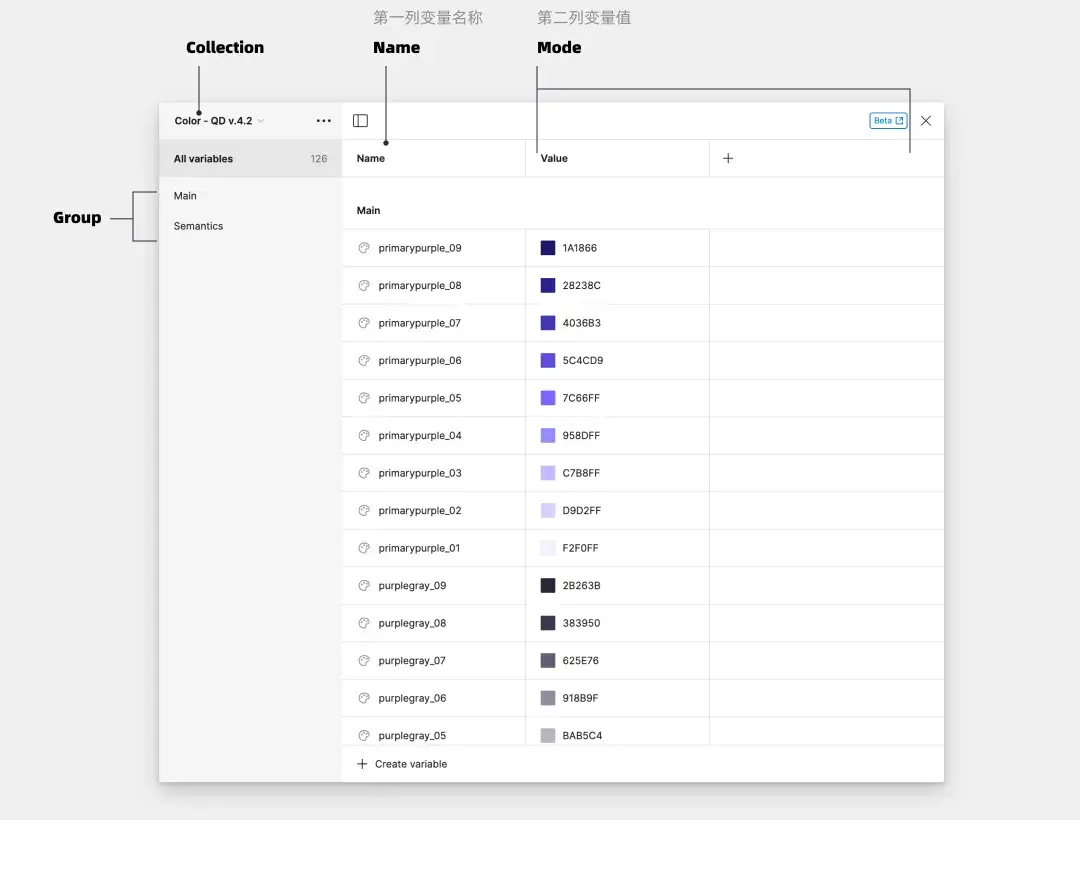The width and height of the screenshot is (1080, 874).
Task: Click the Create variable button
Action: [x=402, y=764]
